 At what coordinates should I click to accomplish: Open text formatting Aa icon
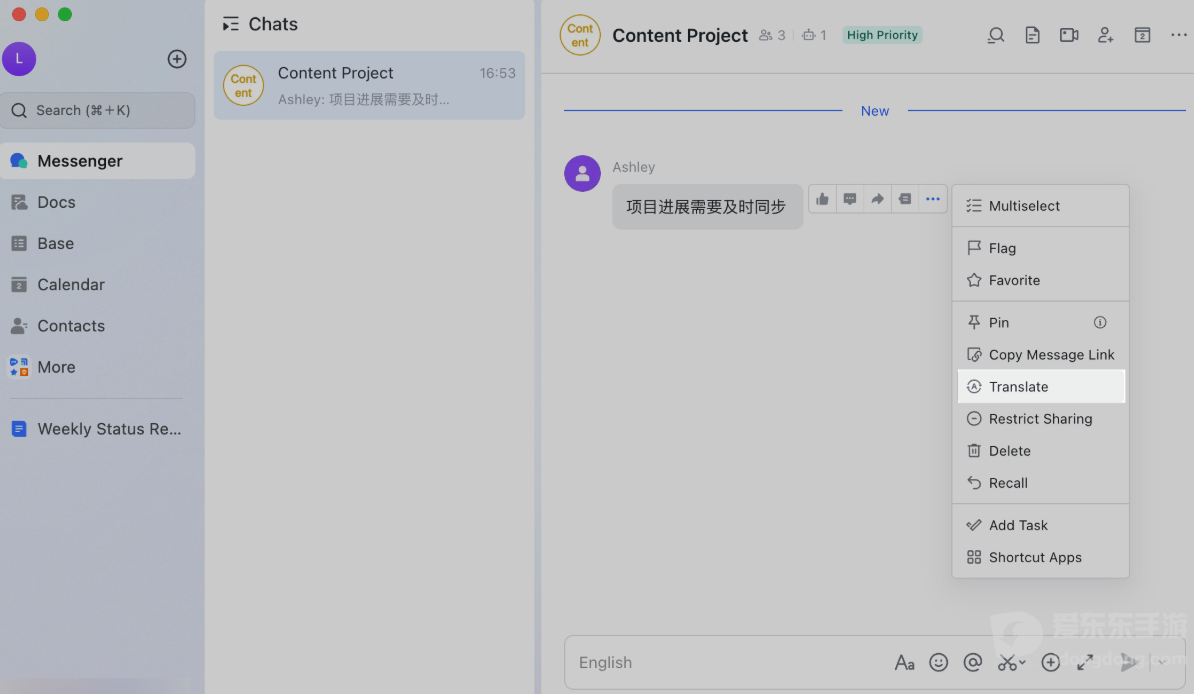click(904, 663)
